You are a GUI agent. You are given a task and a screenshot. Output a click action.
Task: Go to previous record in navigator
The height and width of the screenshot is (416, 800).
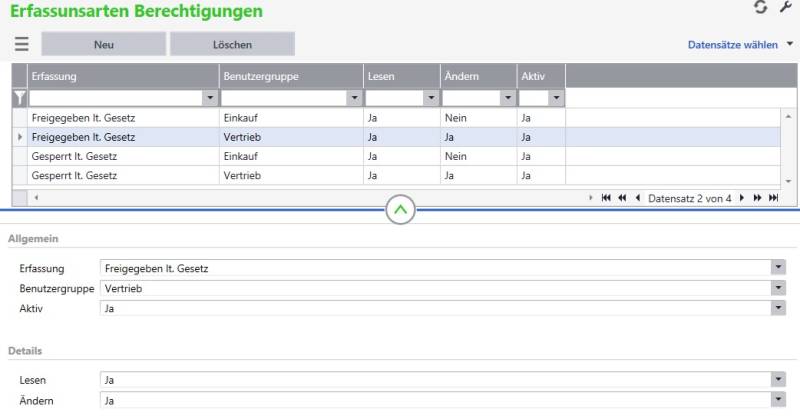pos(638,198)
